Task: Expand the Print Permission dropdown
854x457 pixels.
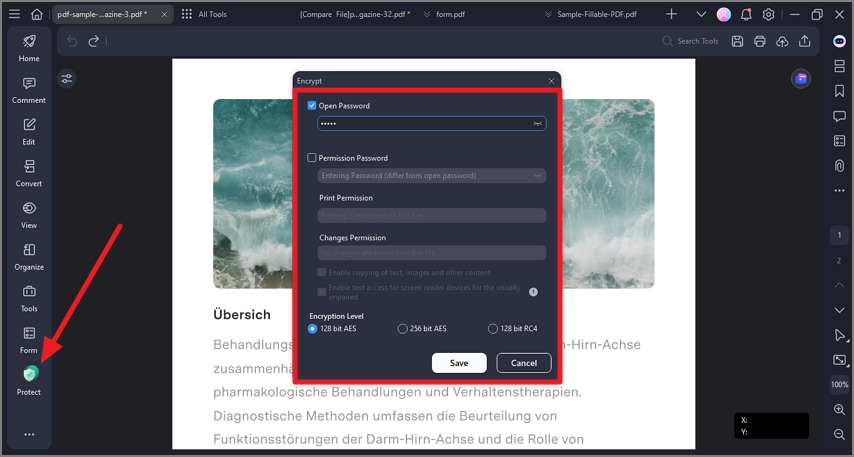Action: pyautogui.click(x=432, y=216)
